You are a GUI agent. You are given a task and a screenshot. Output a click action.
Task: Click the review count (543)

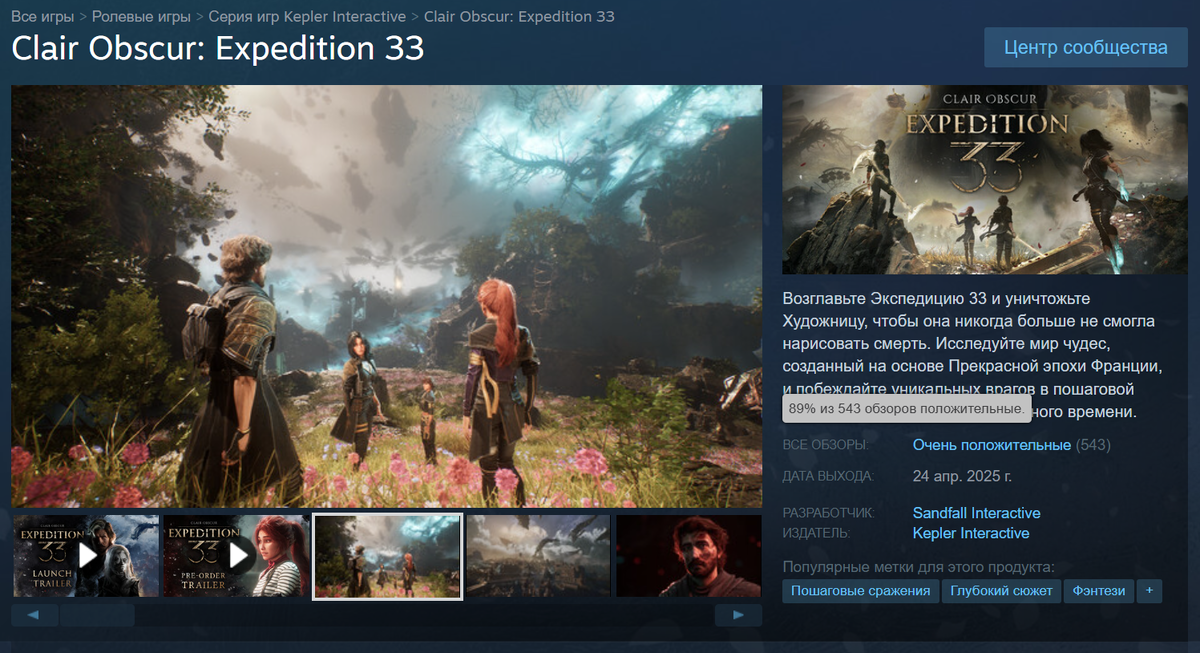(x=1093, y=445)
